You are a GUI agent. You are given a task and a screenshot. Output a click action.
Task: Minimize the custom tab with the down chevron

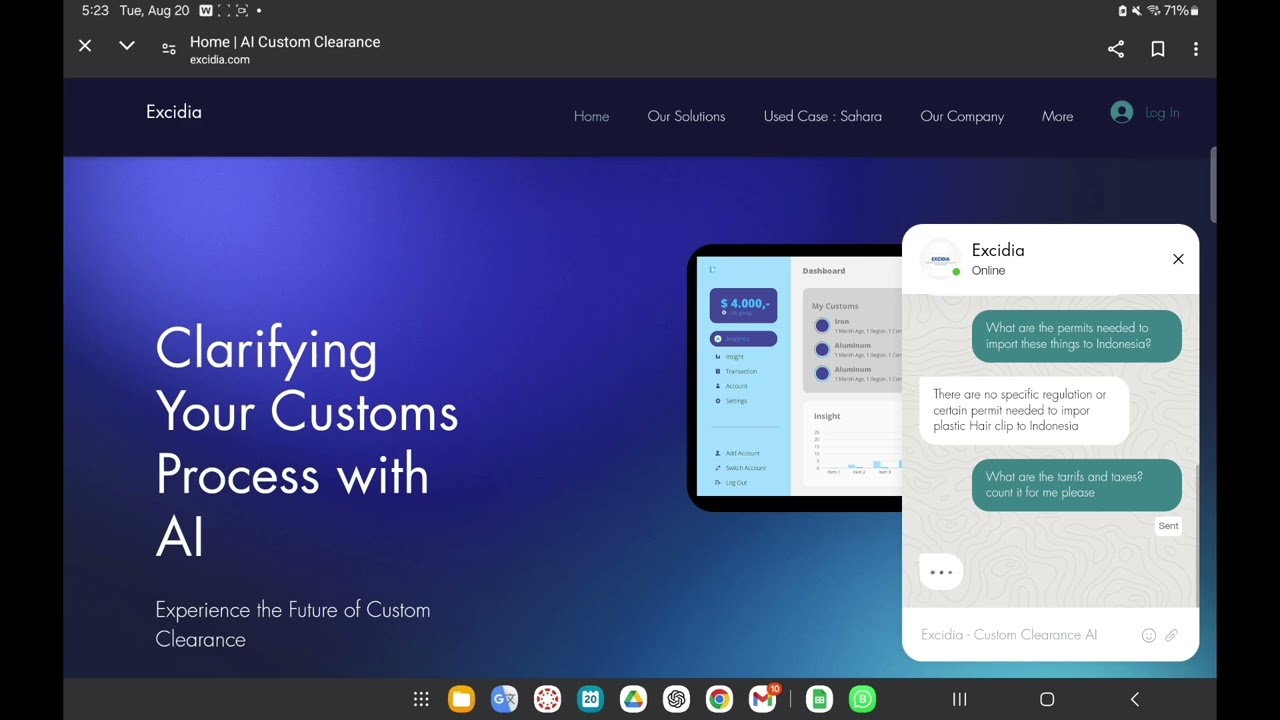(127, 46)
